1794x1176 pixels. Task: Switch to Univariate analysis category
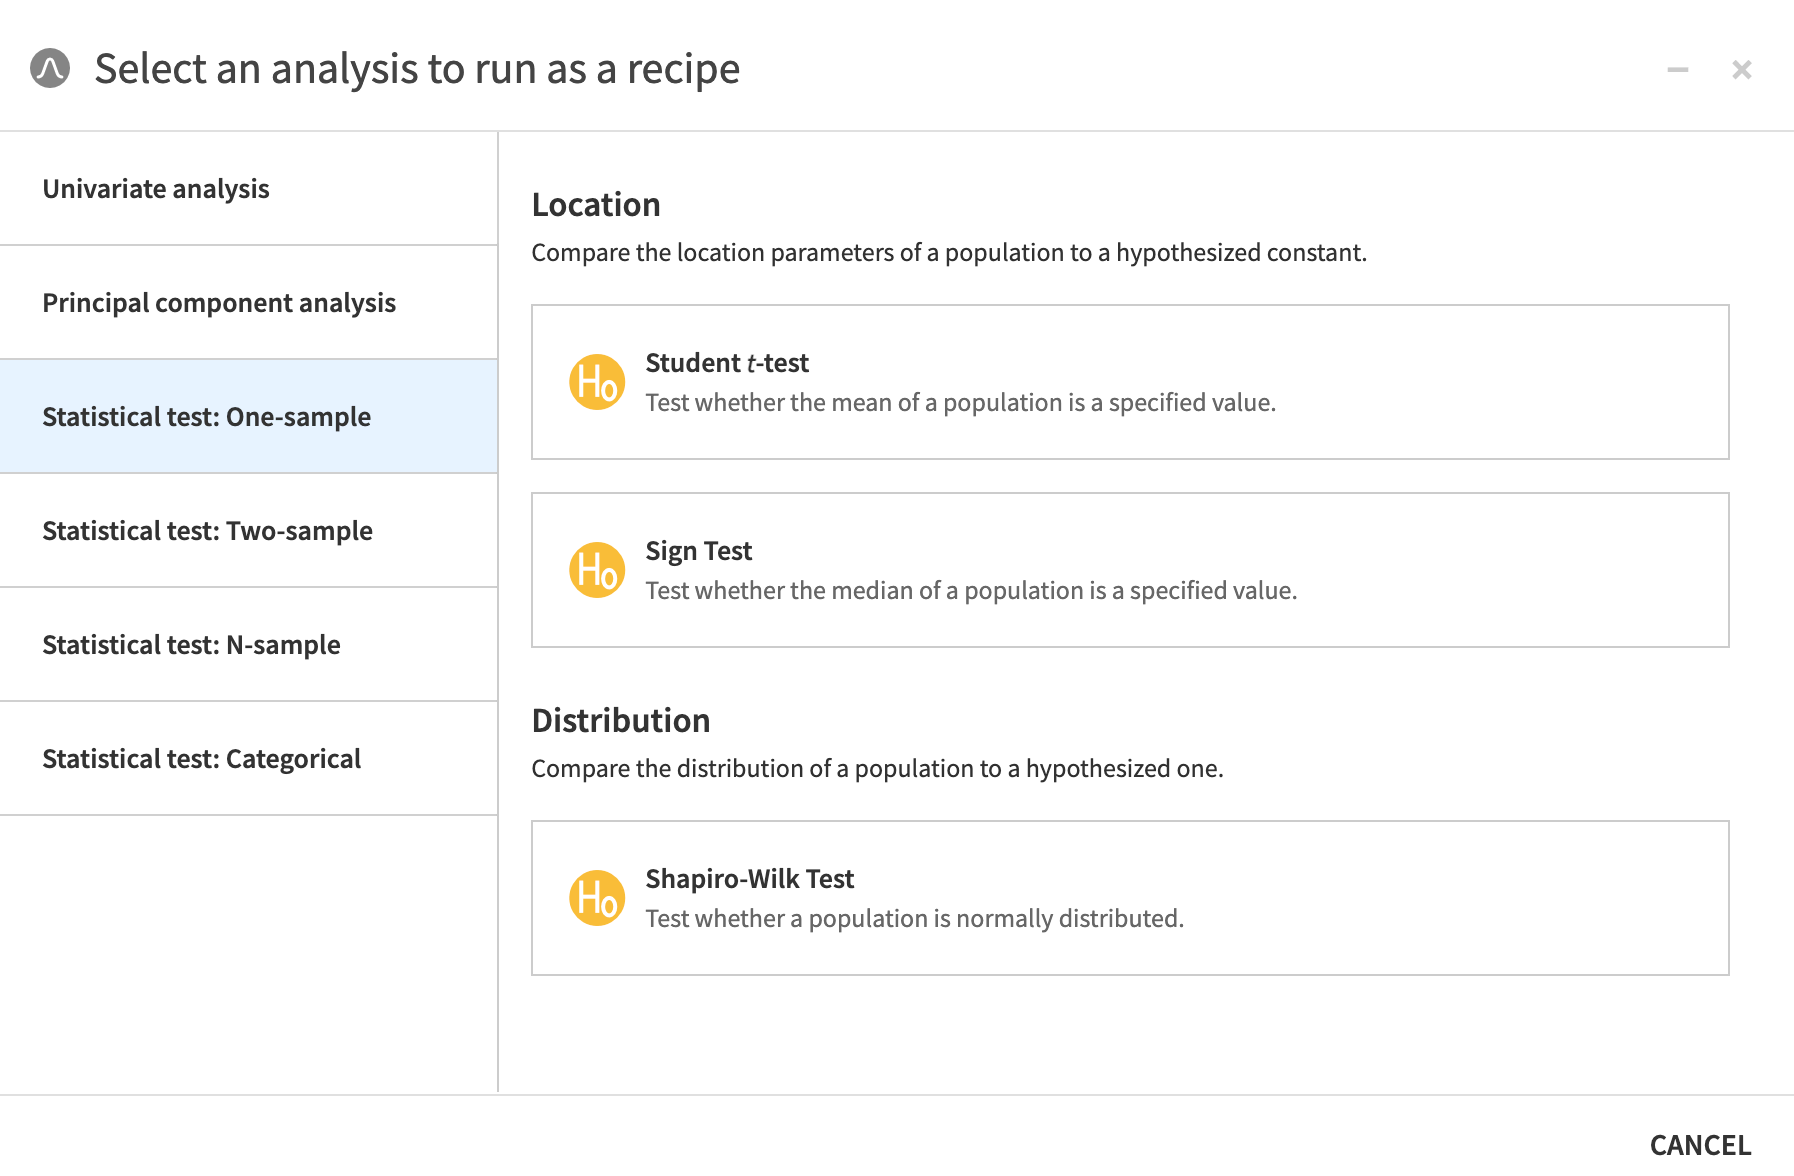(x=156, y=188)
